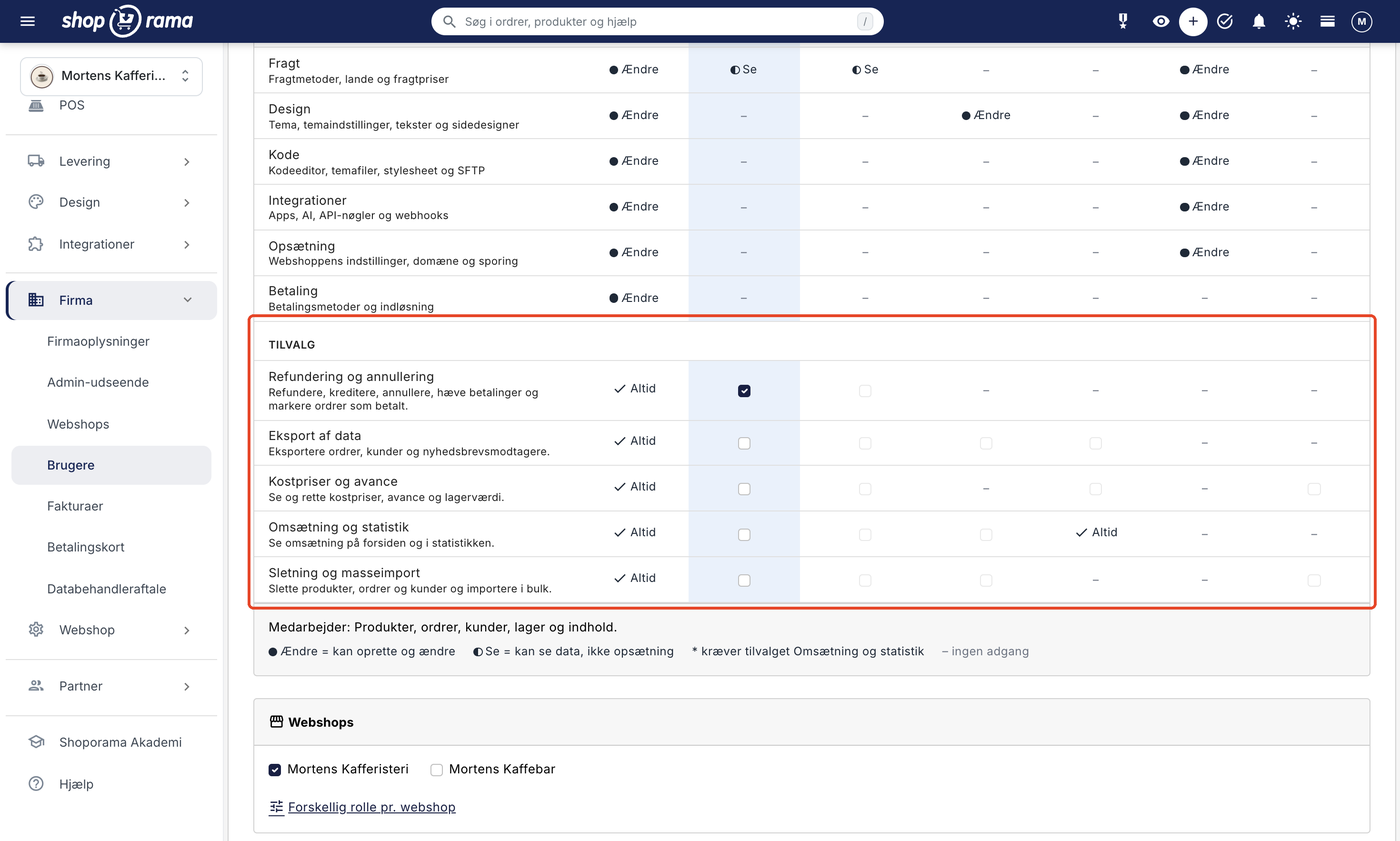Click the round plus button to create
Image resolution: width=1400 pixels, height=841 pixels.
(1192, 21)
